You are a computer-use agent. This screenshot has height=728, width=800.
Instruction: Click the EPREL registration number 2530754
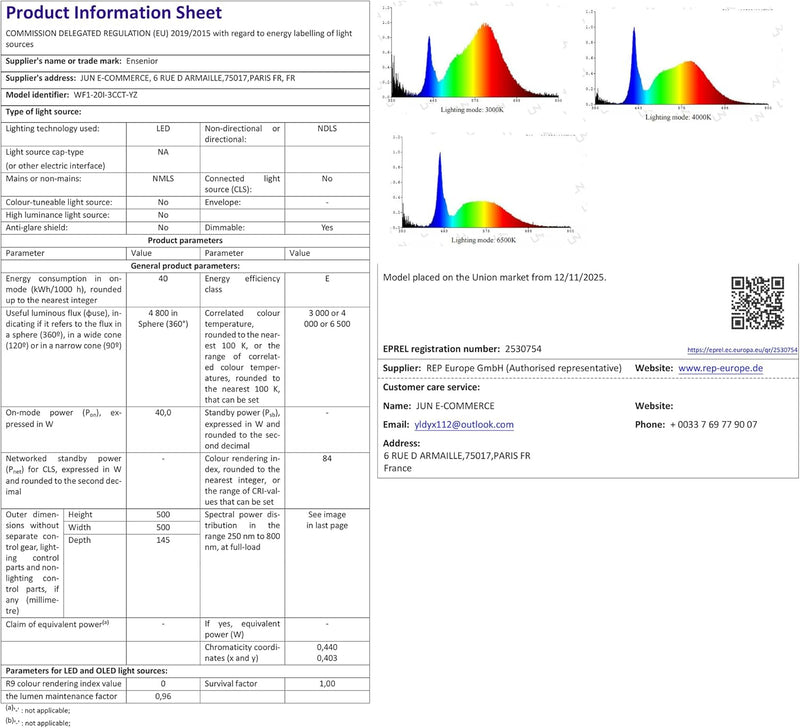(x=523, y=349)
